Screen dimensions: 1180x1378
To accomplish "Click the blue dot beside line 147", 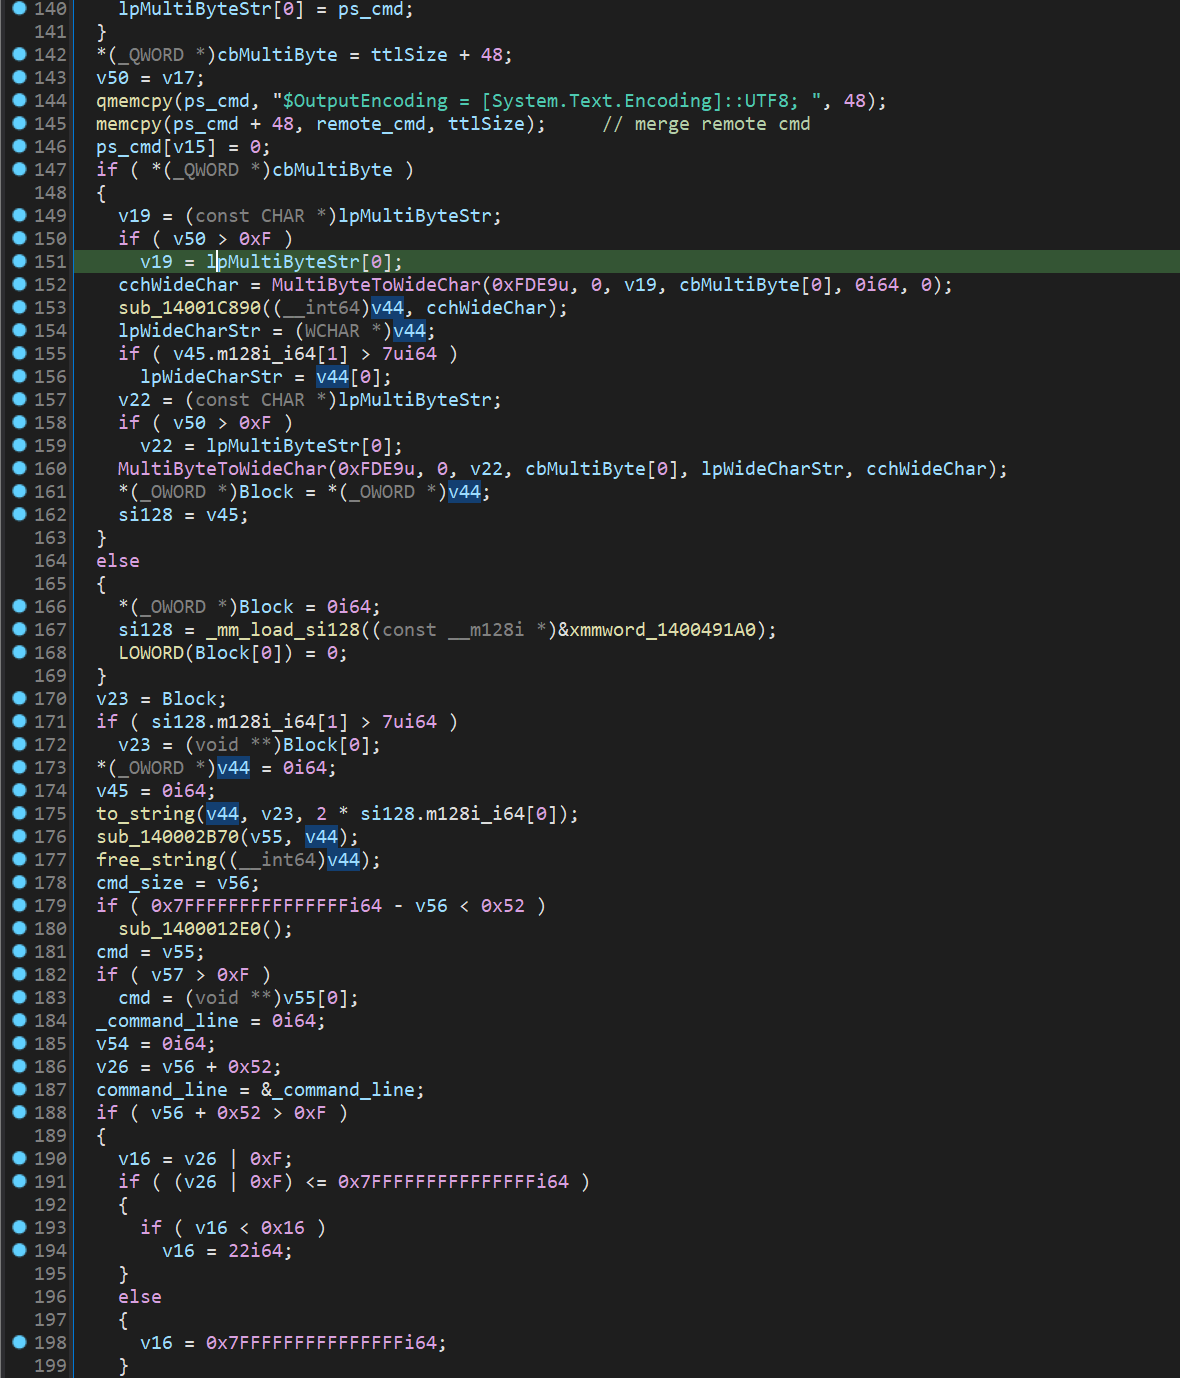I will click(x=19, y=169).
